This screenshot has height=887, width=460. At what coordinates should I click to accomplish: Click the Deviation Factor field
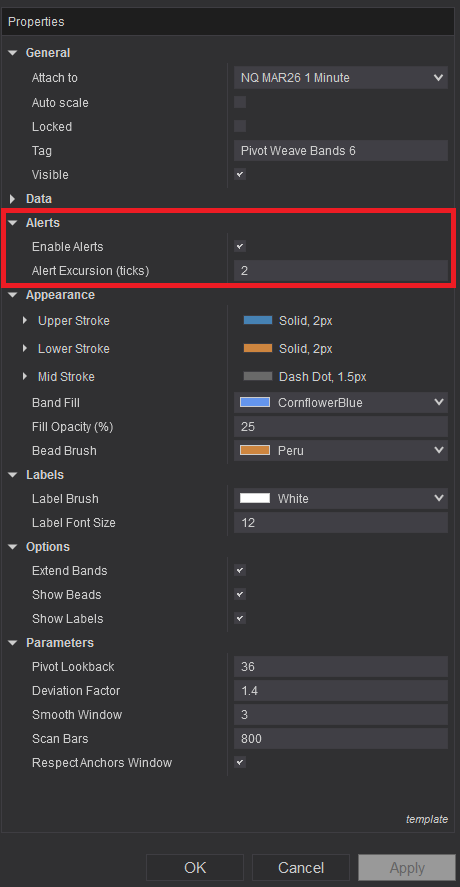341,691
